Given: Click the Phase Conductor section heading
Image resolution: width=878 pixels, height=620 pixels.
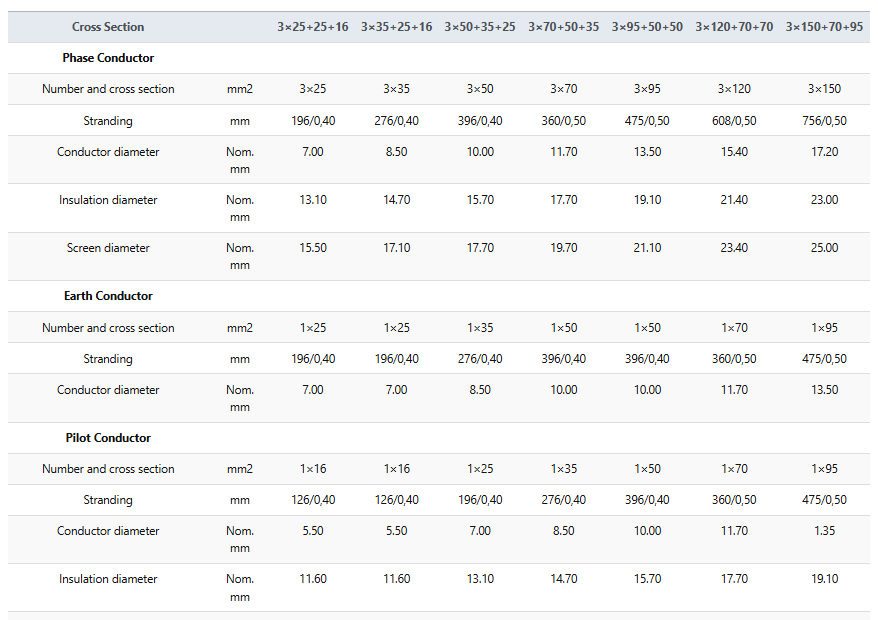Looking at the screenshot, I should click(x=108, y=58).
